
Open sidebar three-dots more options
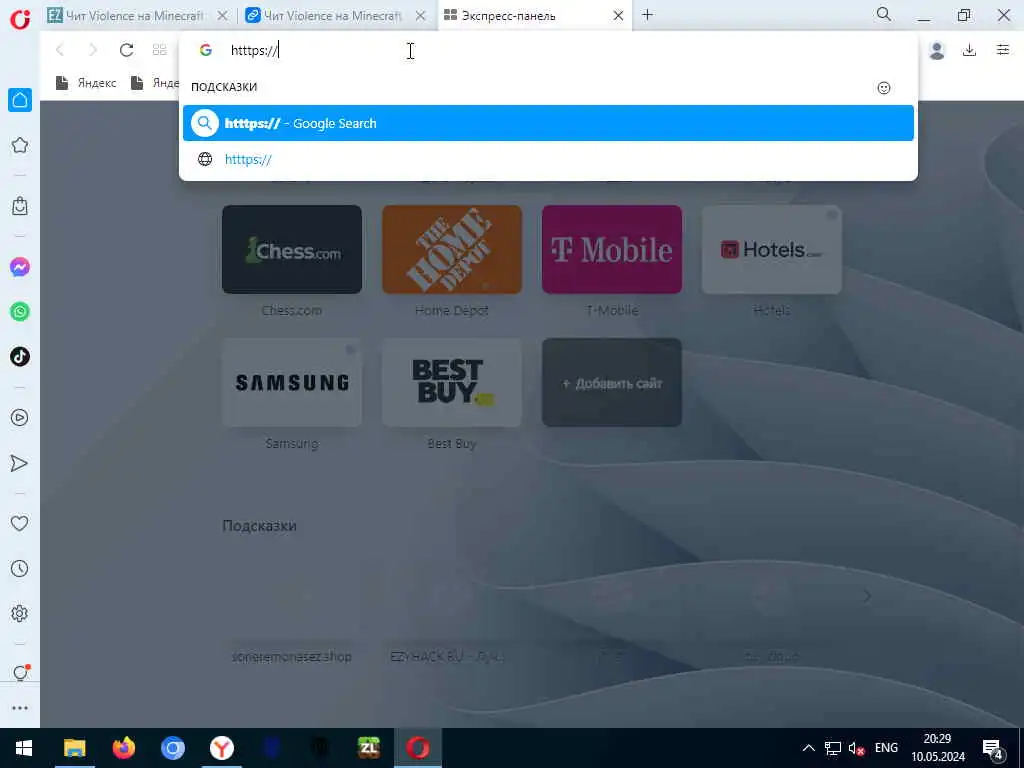20,708
